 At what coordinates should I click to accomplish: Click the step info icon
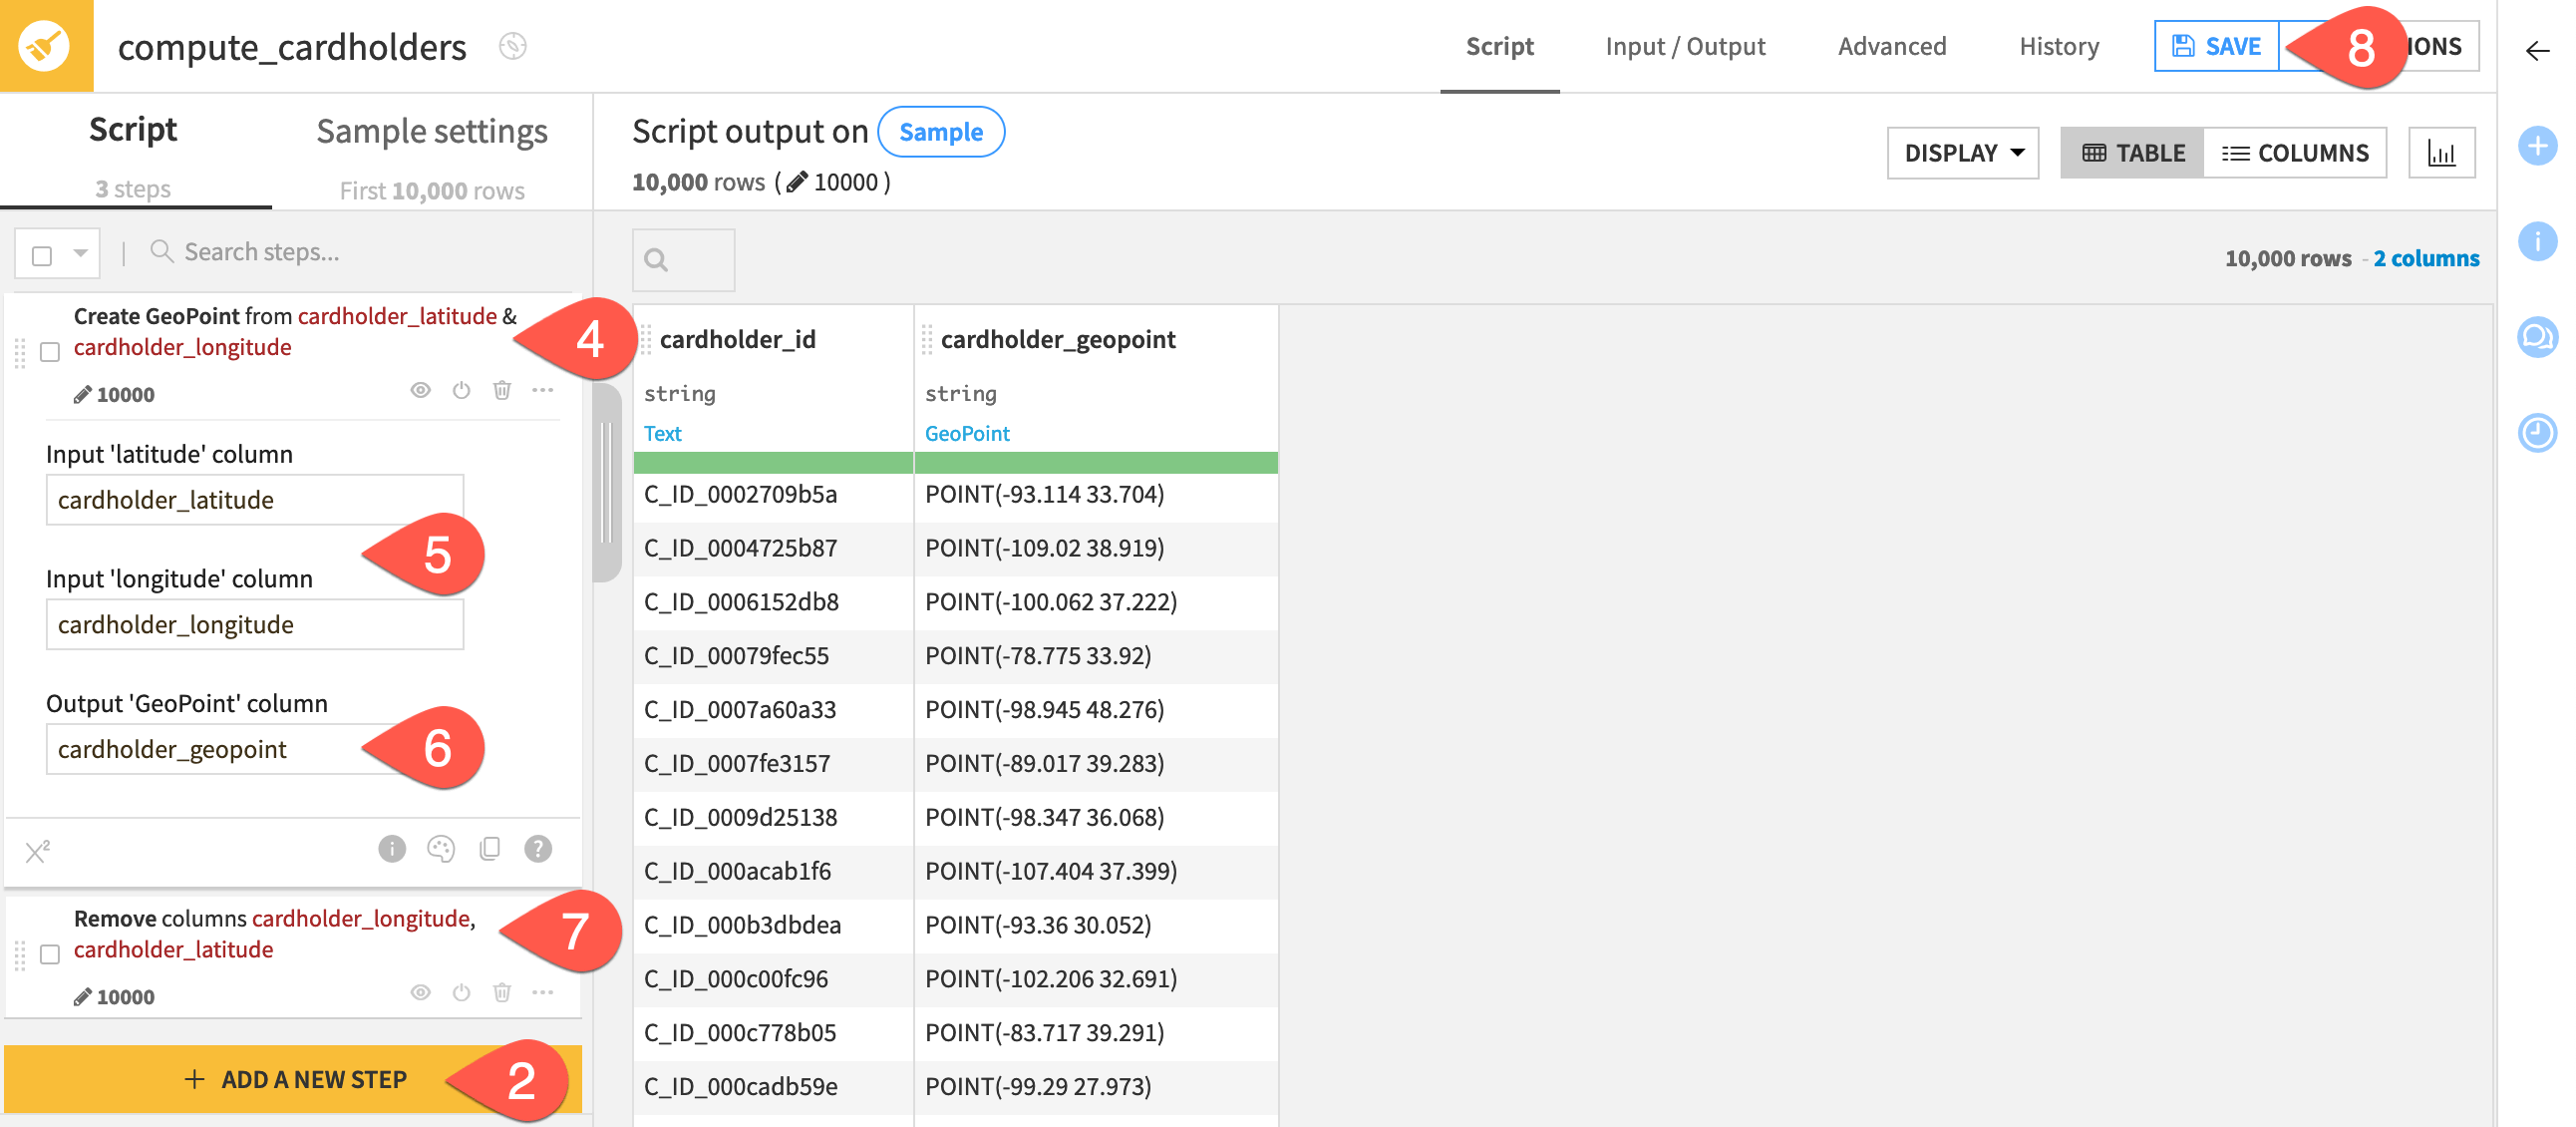tap(392, 849)
